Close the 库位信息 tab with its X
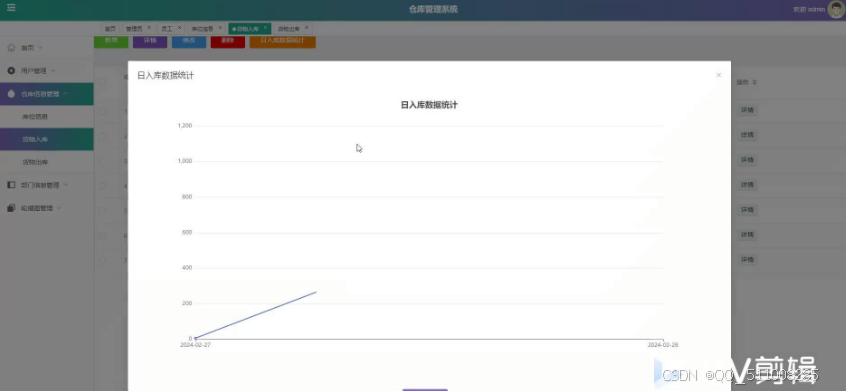The width and height of the screenshot is (846, 391). click(220, 28)
